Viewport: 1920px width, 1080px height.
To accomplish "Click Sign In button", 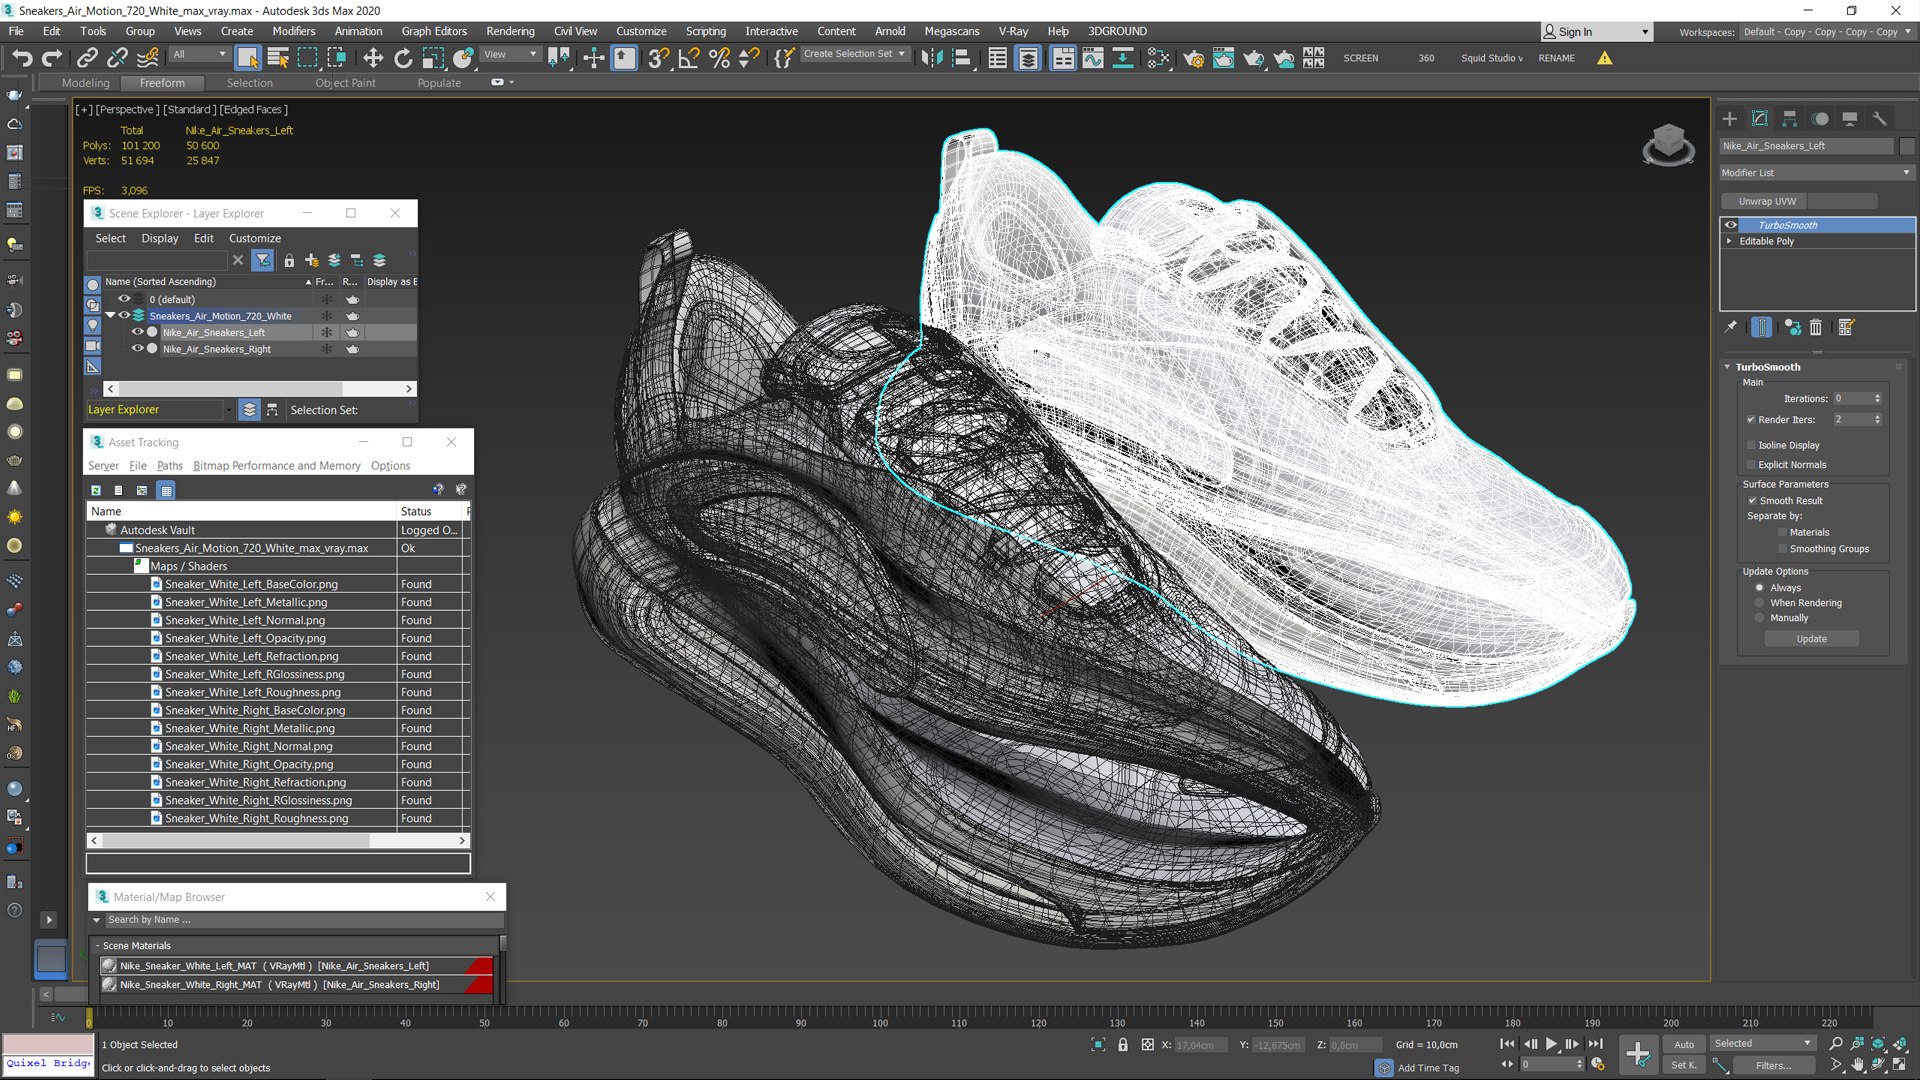I will pyautogui.click(x=1595, y=32).
